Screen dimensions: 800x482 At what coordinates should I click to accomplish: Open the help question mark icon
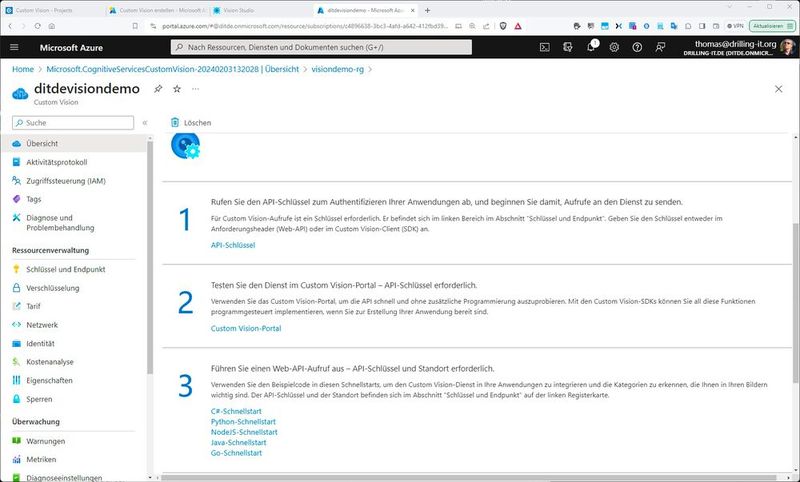click(637, 47)
